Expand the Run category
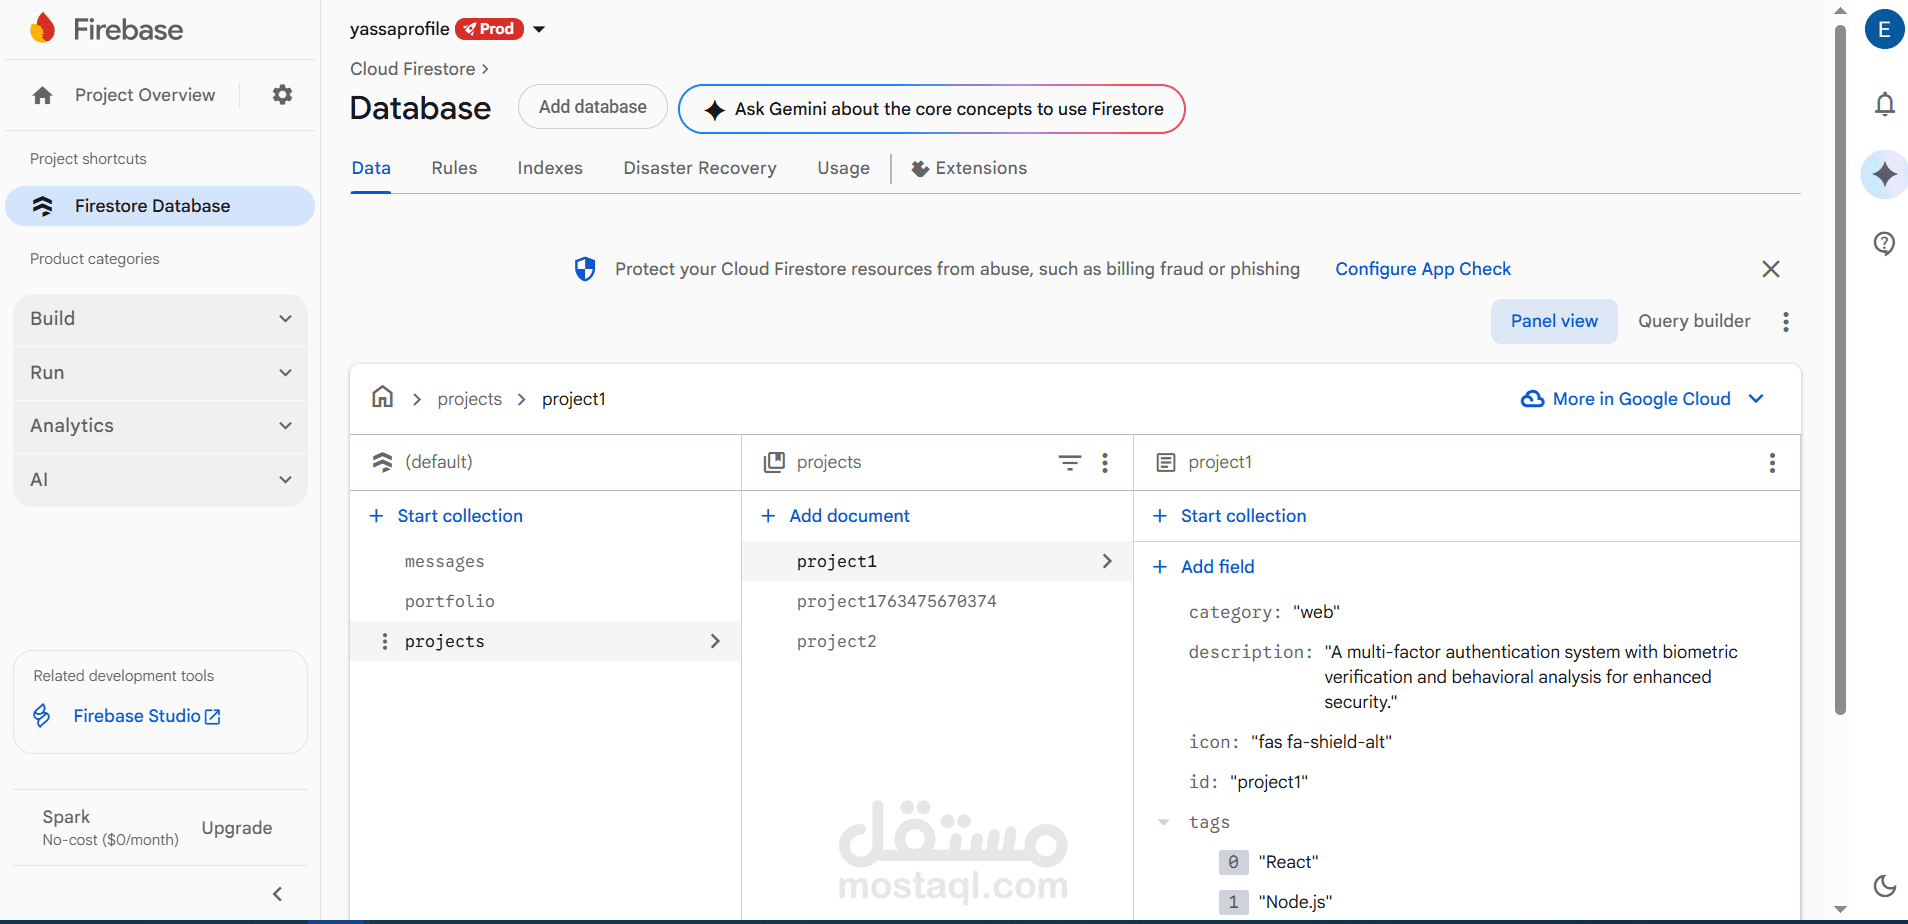 point(160,373)
